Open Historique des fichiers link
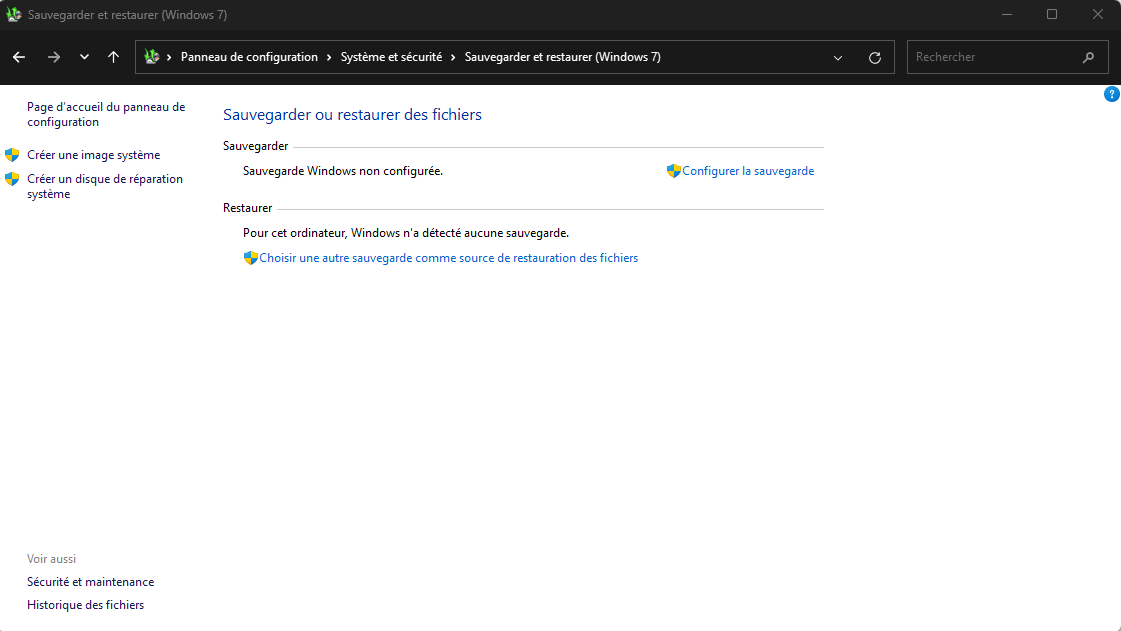The height and width of the screenshot is (631, 1121). click(x=86, y=605)
